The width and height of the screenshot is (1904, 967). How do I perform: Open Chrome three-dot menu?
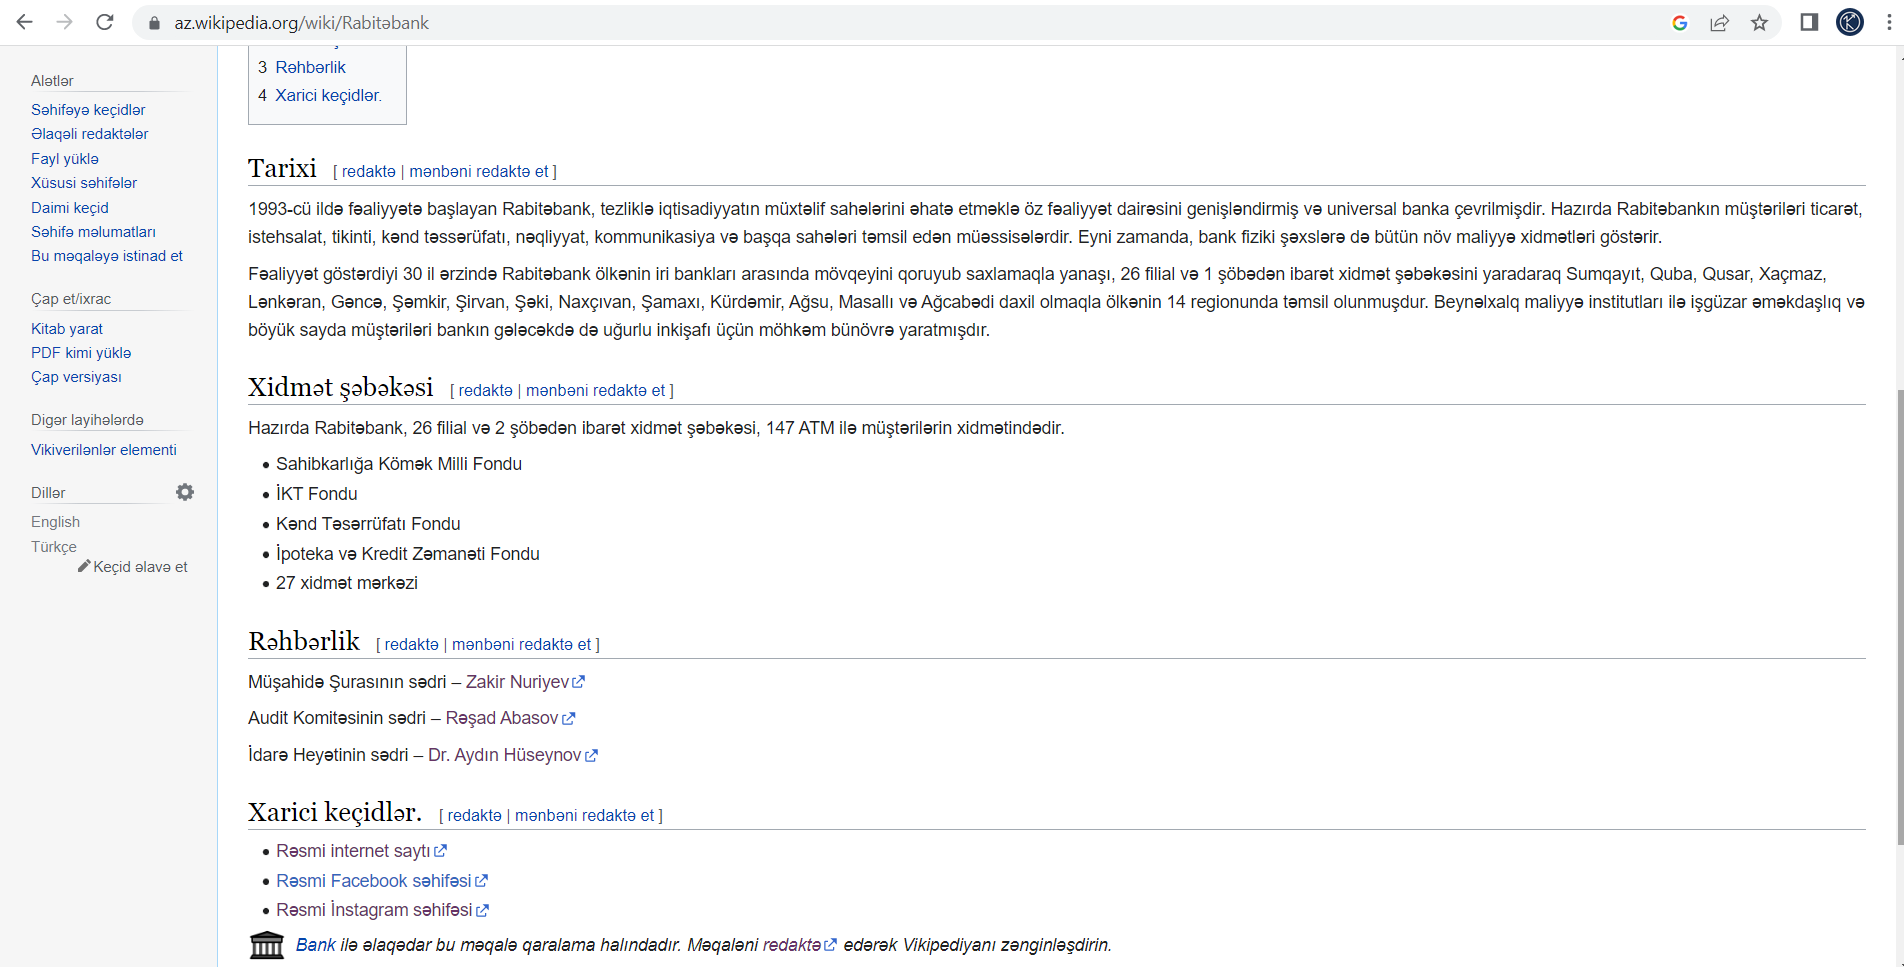click(x=1889, y=22)
